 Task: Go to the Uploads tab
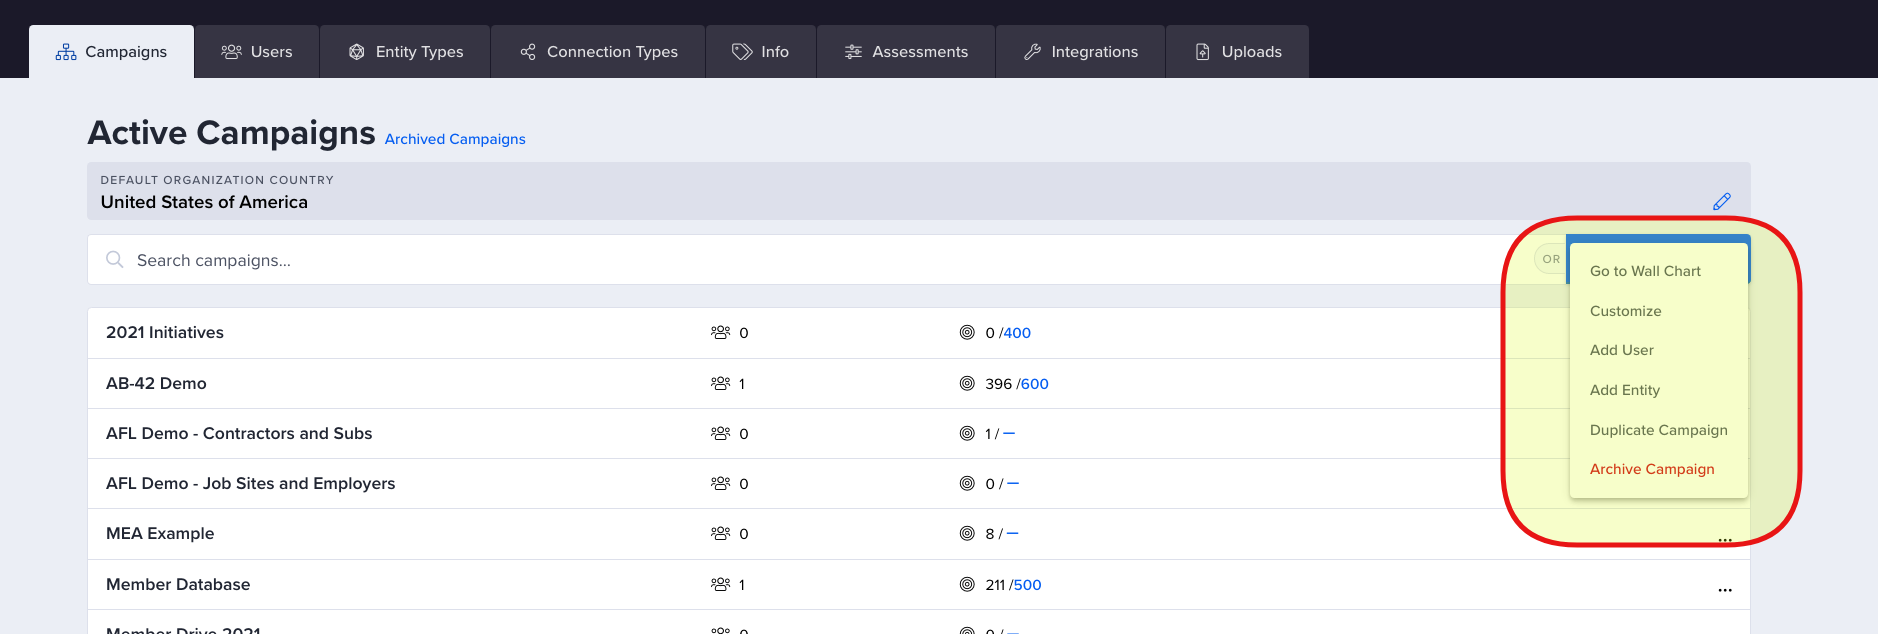point(1238,52)
